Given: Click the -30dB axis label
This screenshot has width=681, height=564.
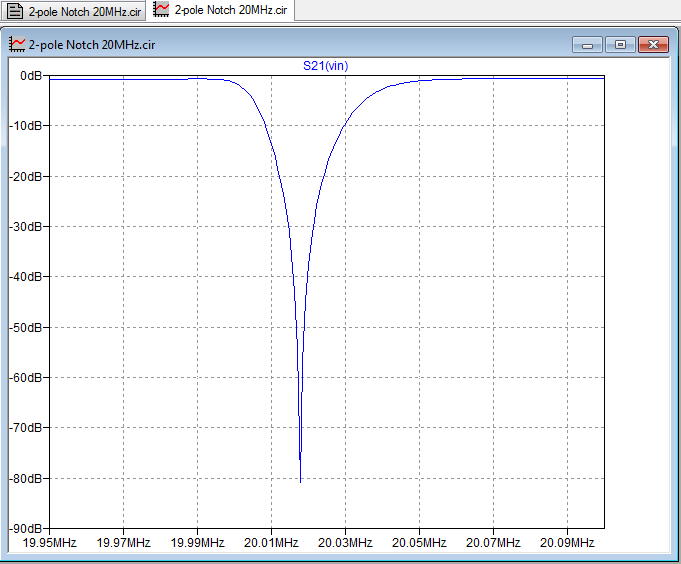Looking at the screenshot, I should coord(26,227).
